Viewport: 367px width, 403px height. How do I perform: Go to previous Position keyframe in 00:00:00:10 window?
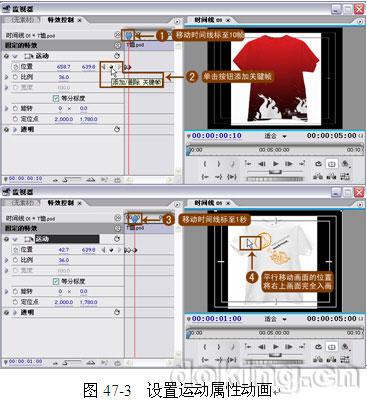pyautogui.click(x=104, y=67)
